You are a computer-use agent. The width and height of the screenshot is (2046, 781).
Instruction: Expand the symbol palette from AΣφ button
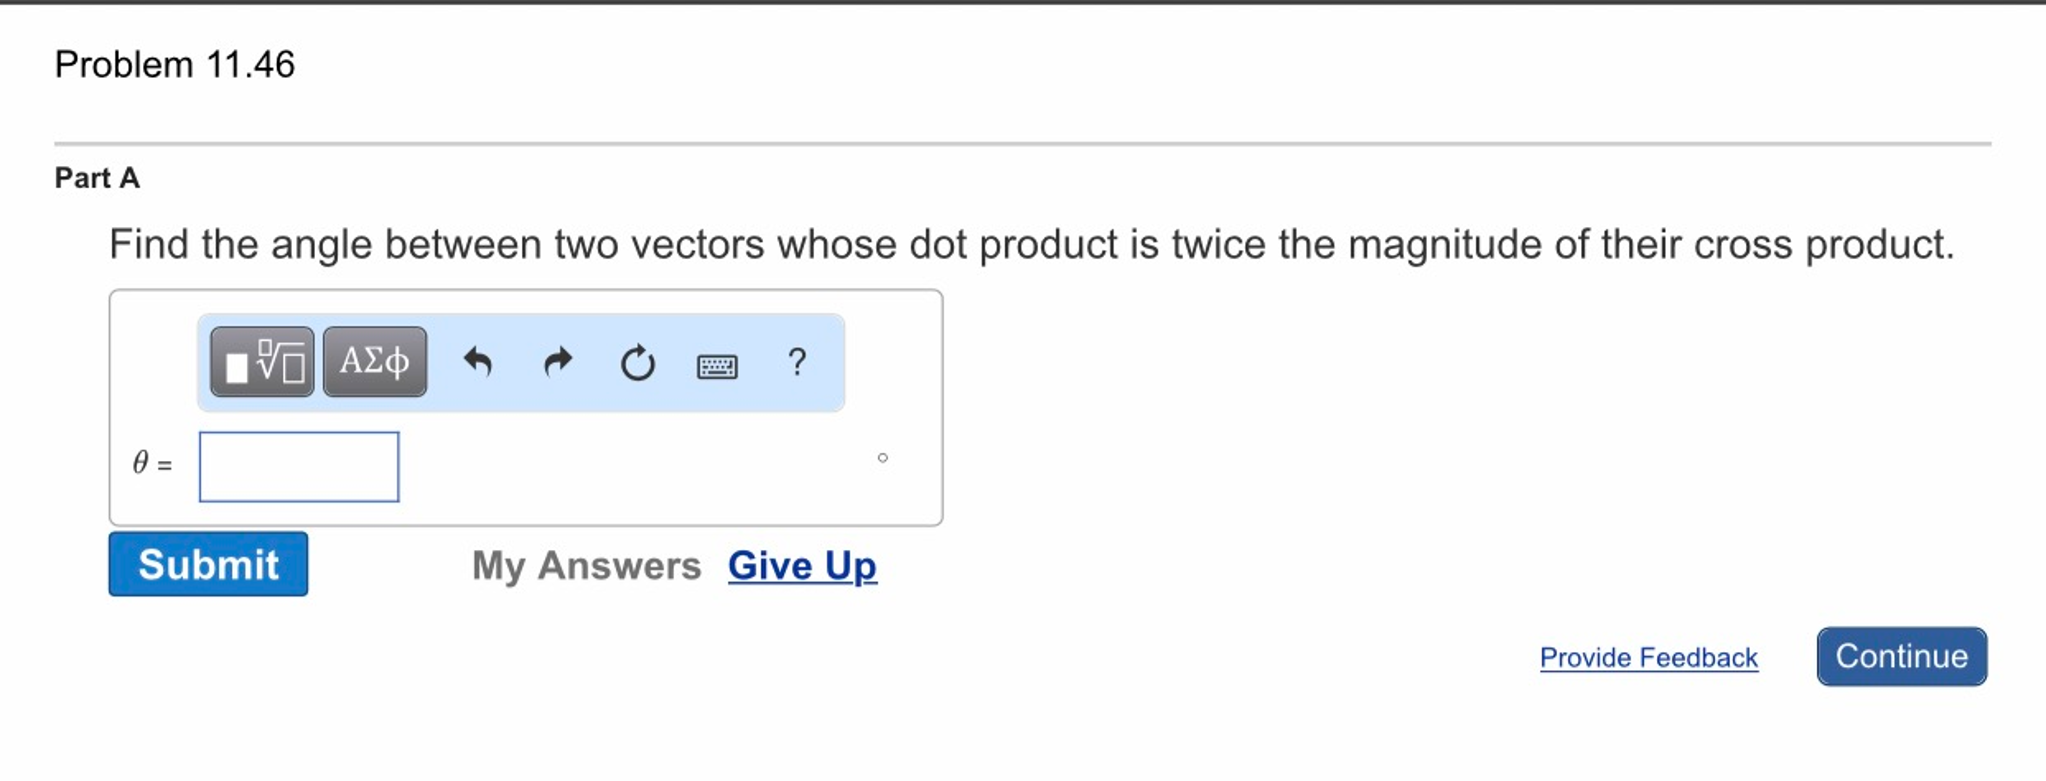point(372,362)
